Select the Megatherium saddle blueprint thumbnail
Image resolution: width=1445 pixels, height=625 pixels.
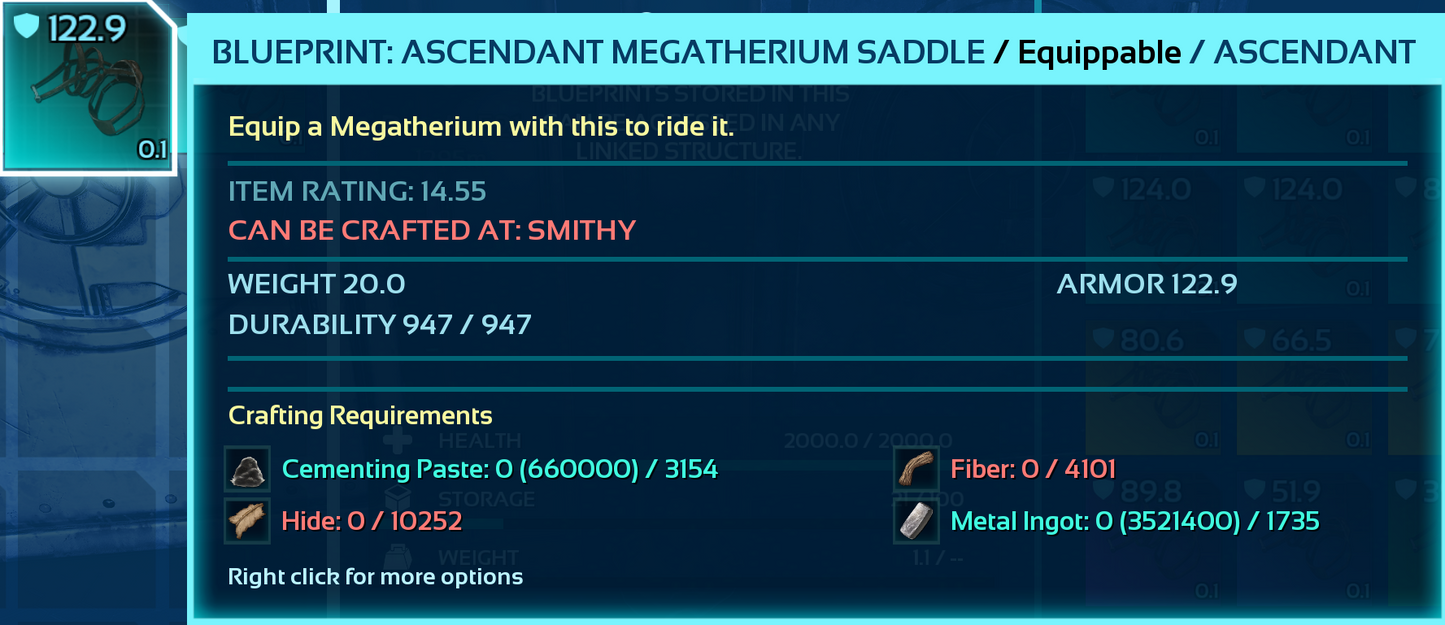coord(88,88)
